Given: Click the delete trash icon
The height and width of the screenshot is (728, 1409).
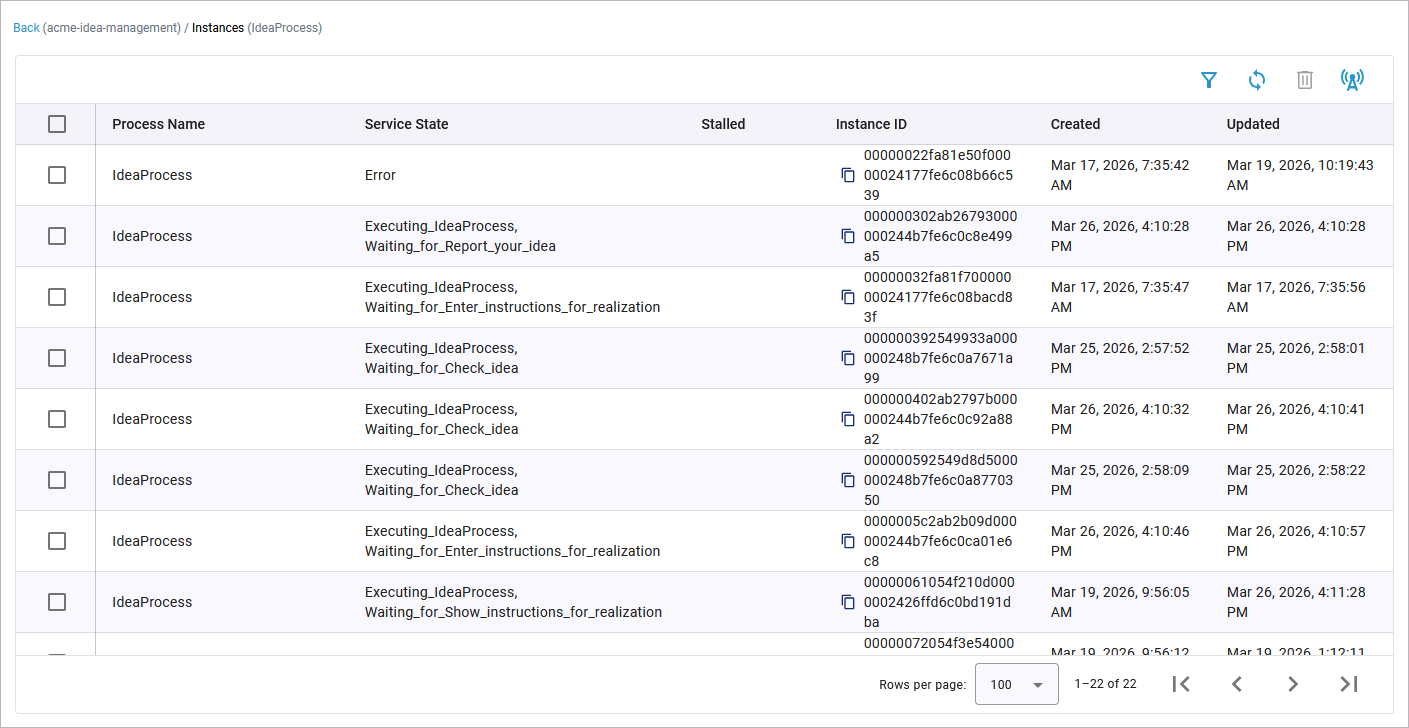Looking at the screenshot, I should point(1304,80).
